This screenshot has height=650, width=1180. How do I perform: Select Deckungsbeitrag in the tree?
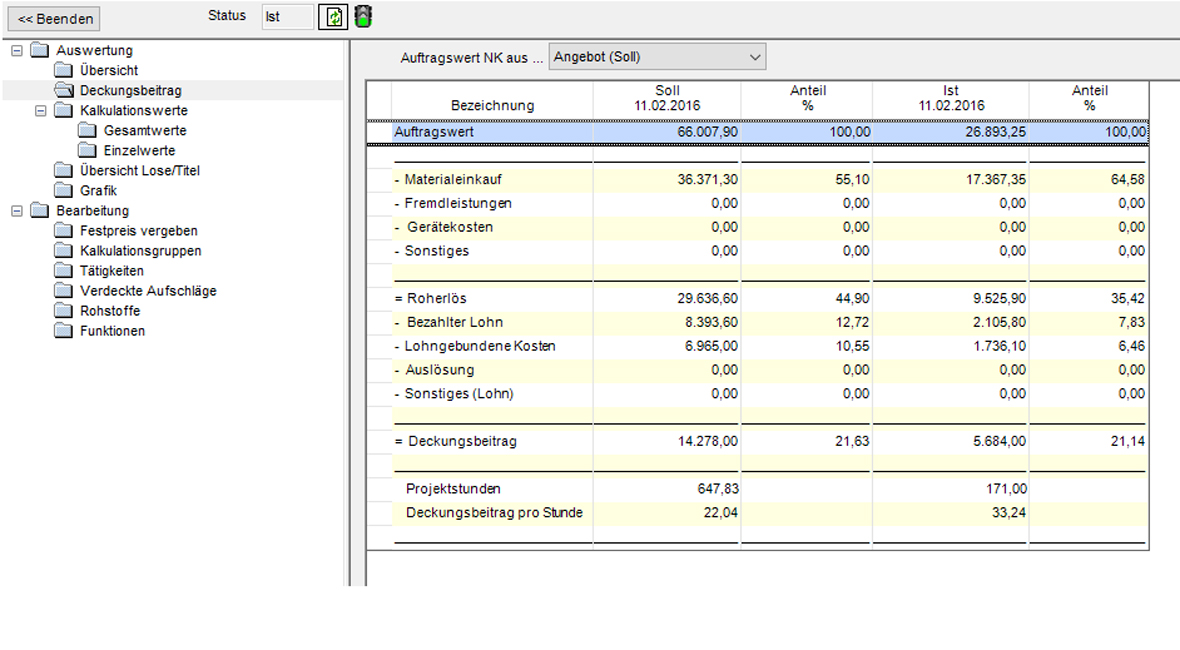point(130,91)
